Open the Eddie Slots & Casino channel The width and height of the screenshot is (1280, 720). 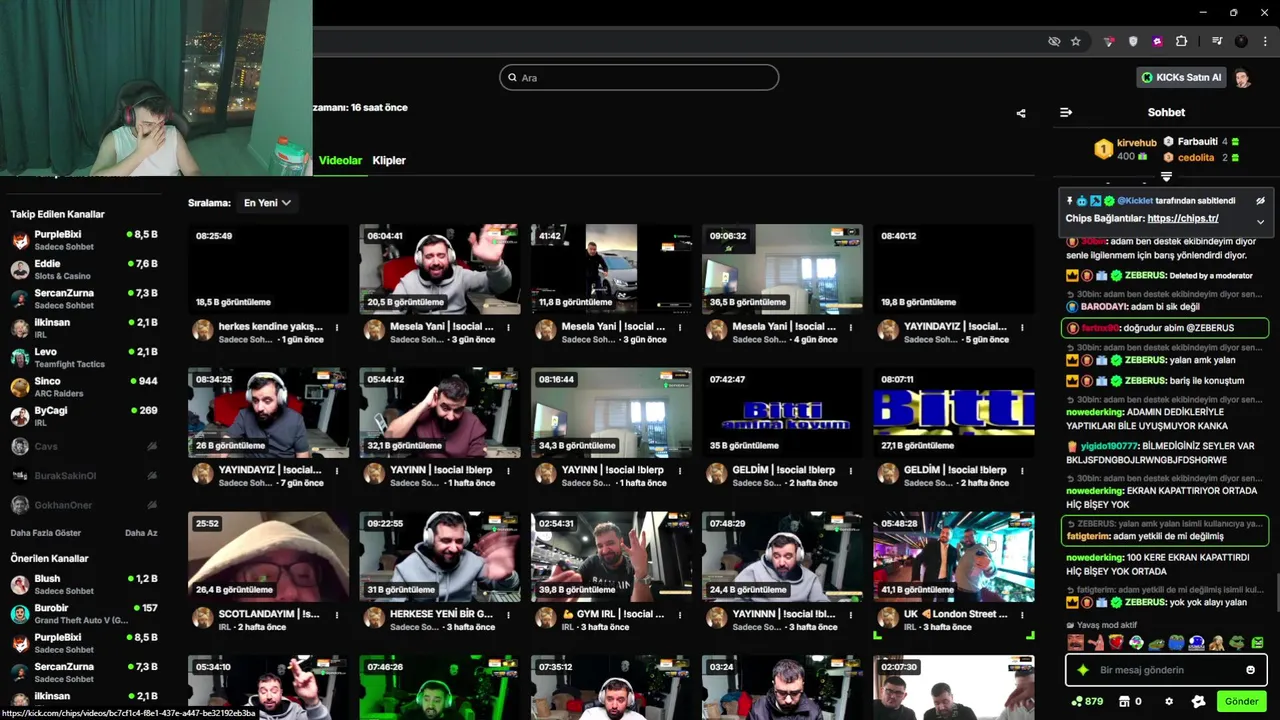click(84, 269)
